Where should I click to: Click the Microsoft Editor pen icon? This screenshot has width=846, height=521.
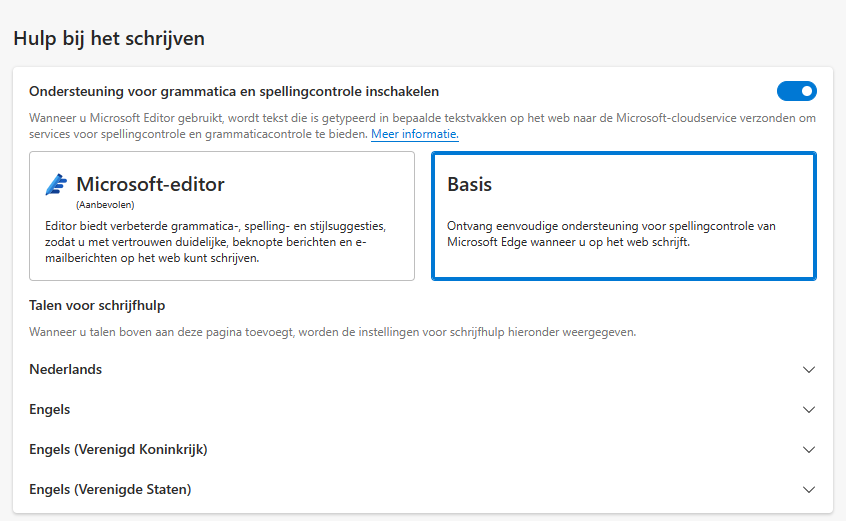point(56,184)
